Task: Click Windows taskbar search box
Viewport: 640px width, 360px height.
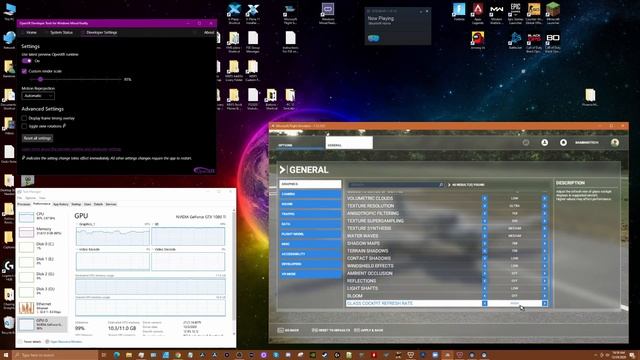Action: (55, 355)
